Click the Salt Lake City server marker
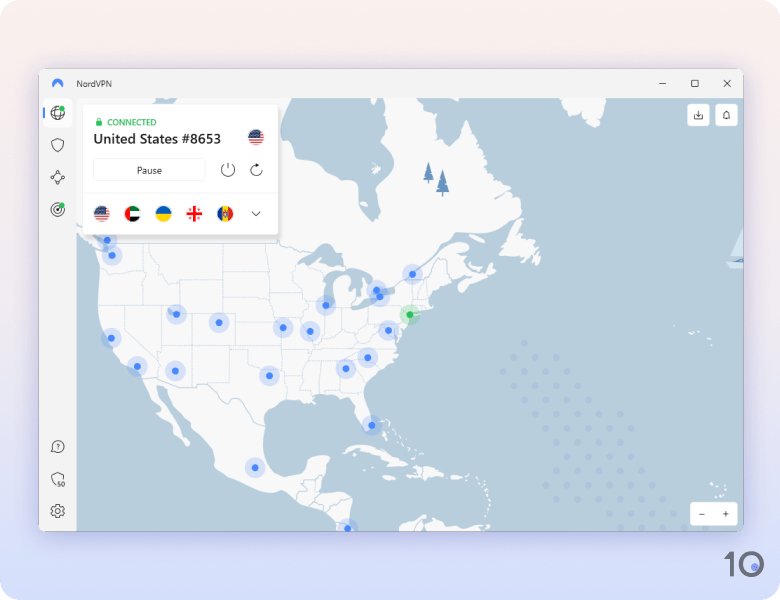 [x=177, y=314]
